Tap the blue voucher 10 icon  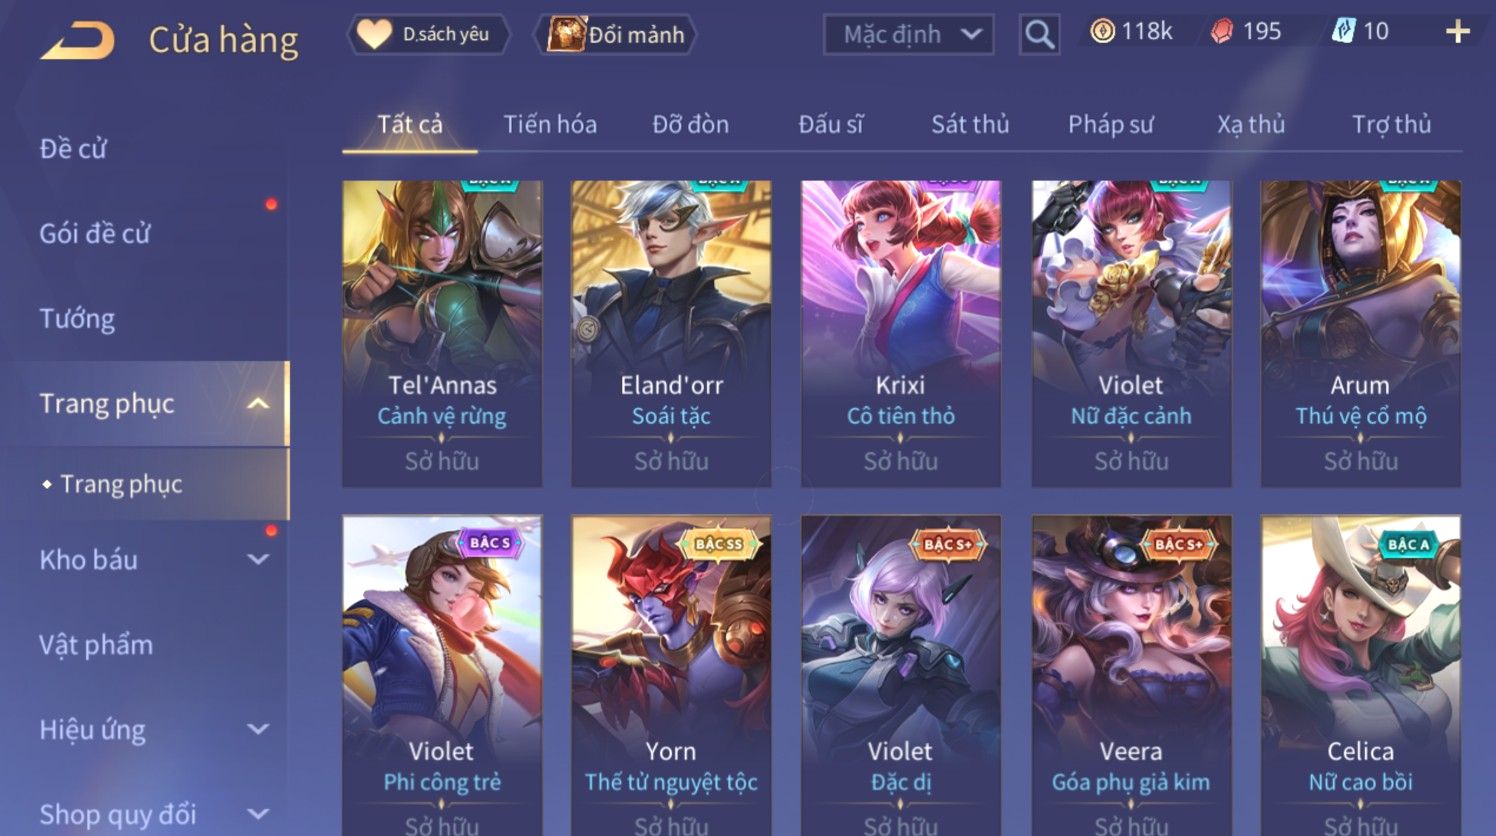1342,32
